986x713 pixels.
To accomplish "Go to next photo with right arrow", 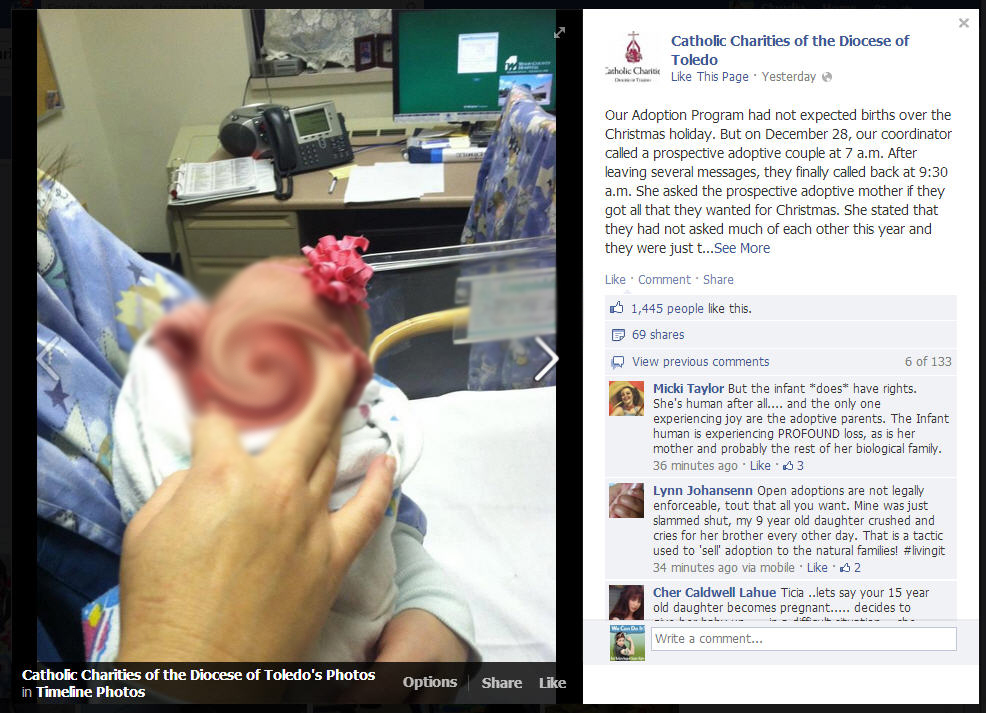I will (546, 359).
